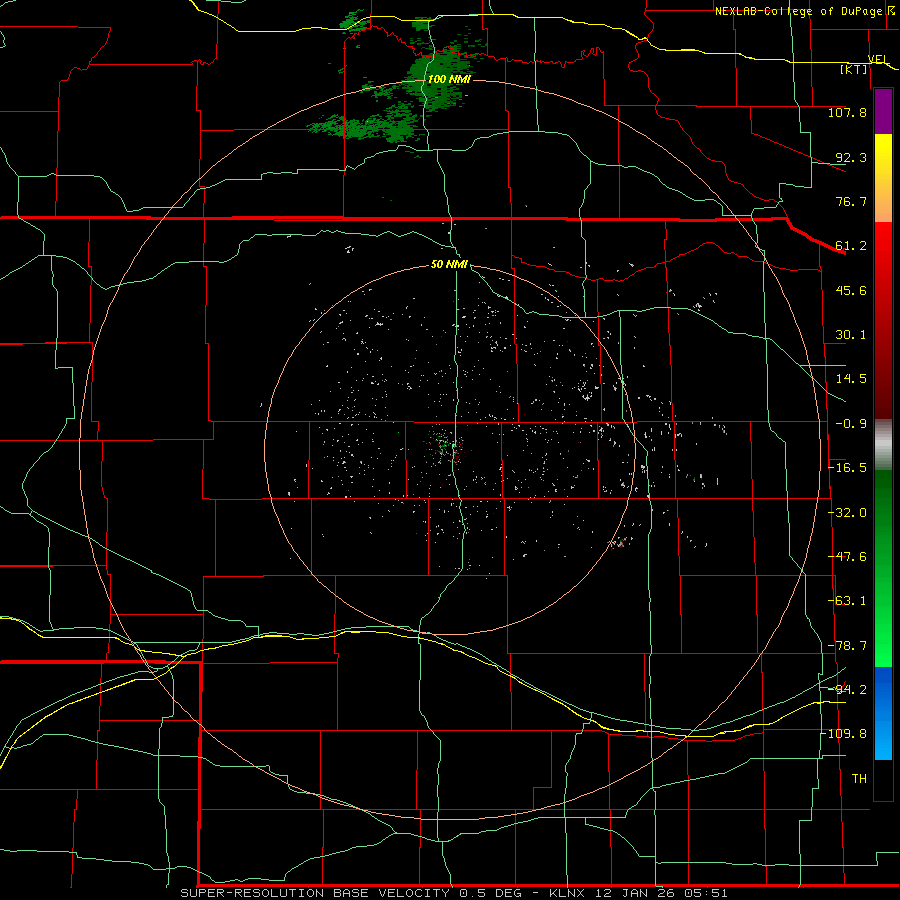Click the TH label on the legend

(859, 779)
